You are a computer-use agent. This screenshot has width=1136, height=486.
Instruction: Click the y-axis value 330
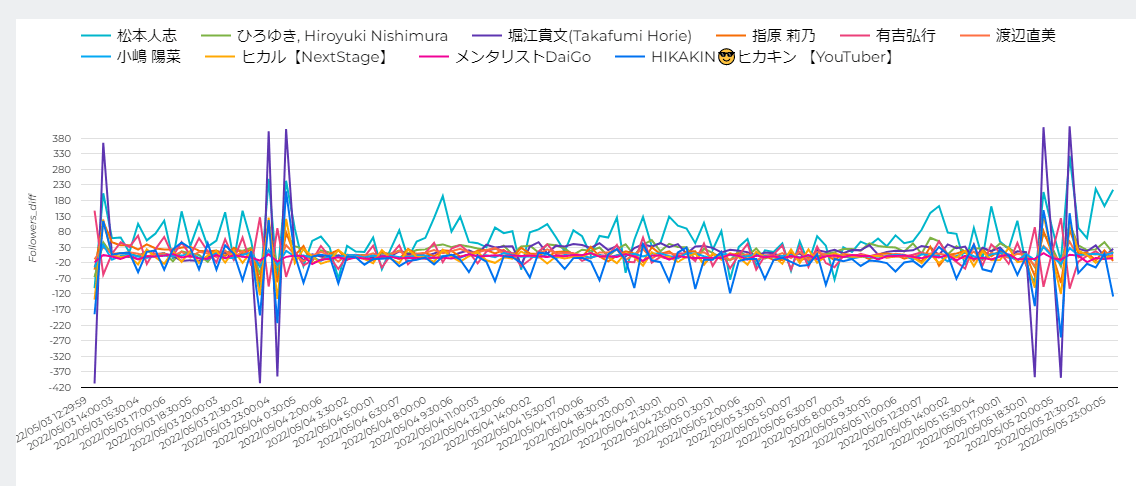tap(60, 154)
